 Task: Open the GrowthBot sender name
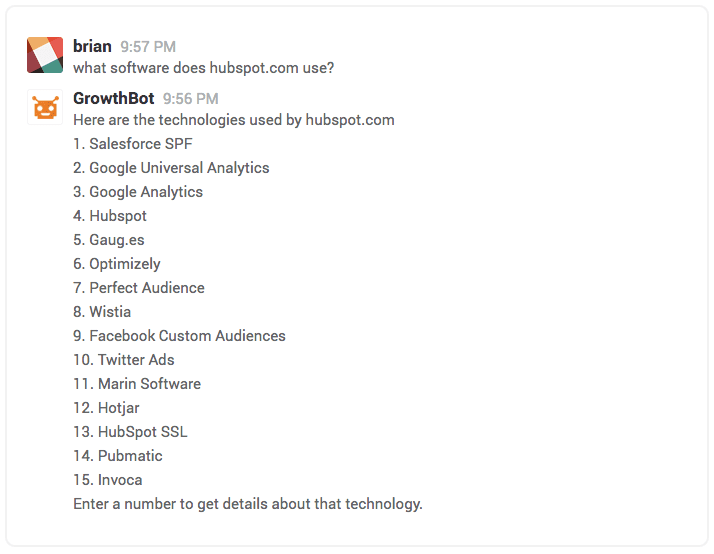[x=113, y=98]
